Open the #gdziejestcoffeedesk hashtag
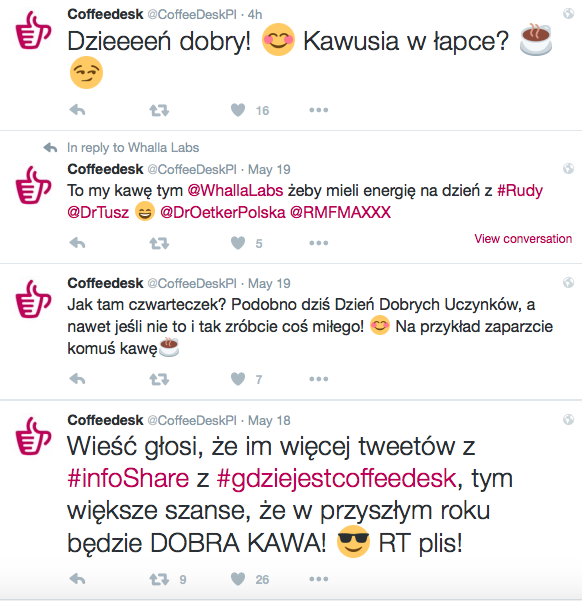The height and width of the screenshot is (601, 582). [x=337, y=479]
